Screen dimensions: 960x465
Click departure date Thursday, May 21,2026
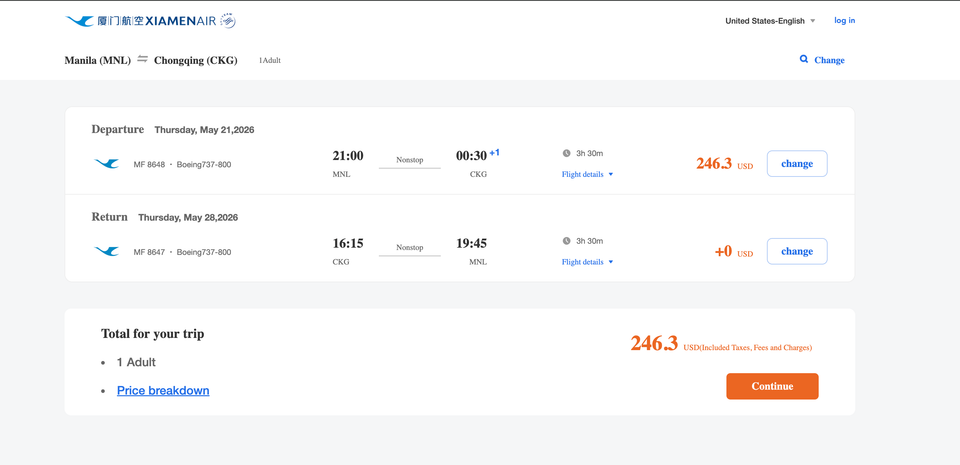pyautogui.click(x=204, y=130)
